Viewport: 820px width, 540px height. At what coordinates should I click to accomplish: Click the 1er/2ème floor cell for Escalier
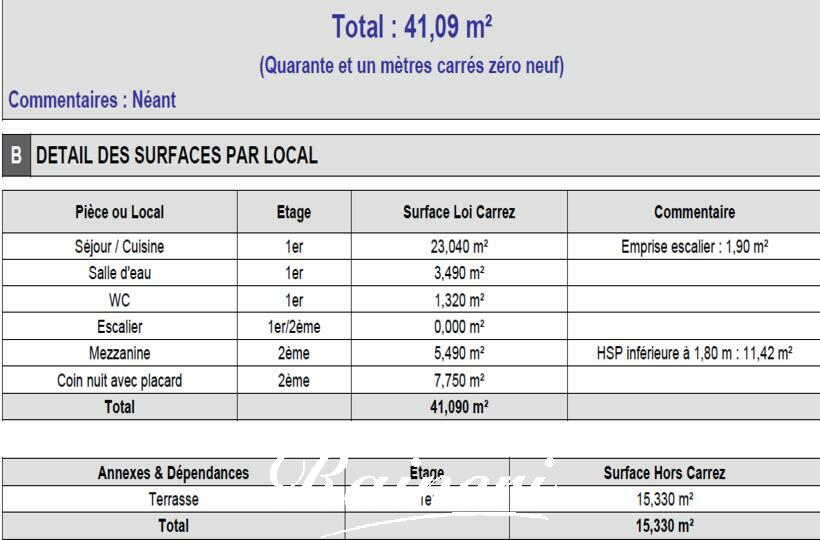click(x=294, y=327)
